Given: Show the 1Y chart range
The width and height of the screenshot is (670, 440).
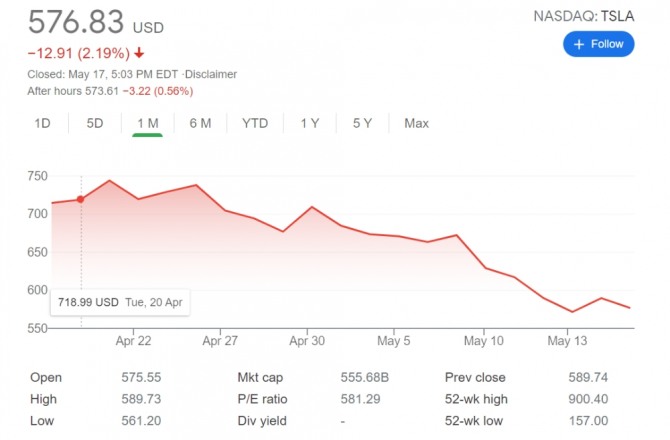Looking at the screenshot, I should click(x=309, y=123).
